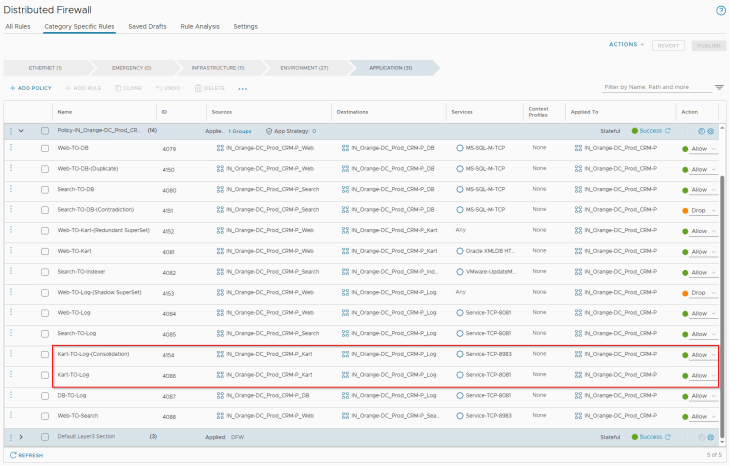
Task: Select the Kart-TO-Log rule checkbox
Action: tap(45, 375)
